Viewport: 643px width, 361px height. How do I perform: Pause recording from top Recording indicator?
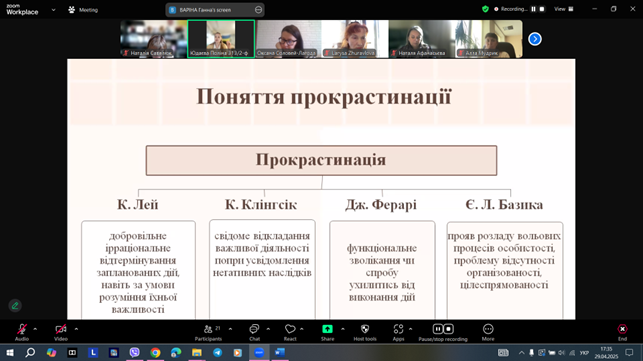534,9
